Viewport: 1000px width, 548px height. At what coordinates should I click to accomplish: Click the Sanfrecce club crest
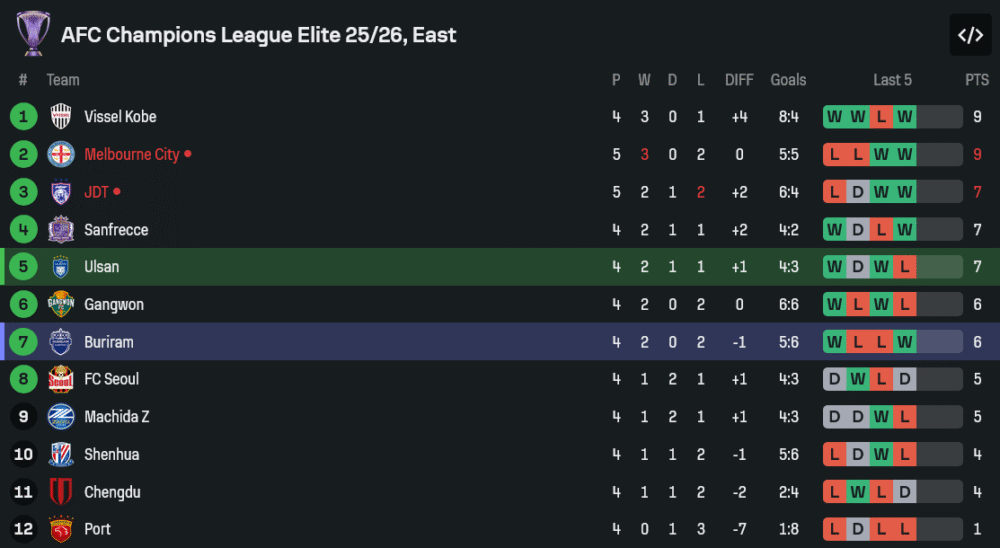(x=61, y=230)
